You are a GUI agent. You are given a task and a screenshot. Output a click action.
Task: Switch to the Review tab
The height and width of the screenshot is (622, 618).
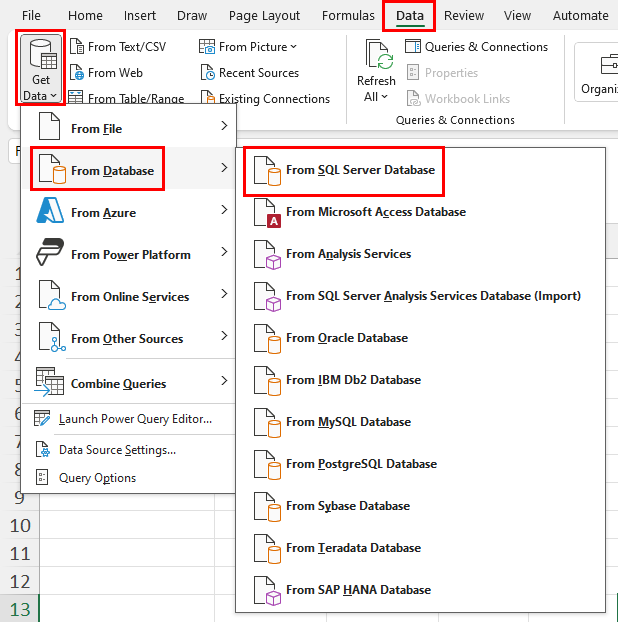click(464, 15)
